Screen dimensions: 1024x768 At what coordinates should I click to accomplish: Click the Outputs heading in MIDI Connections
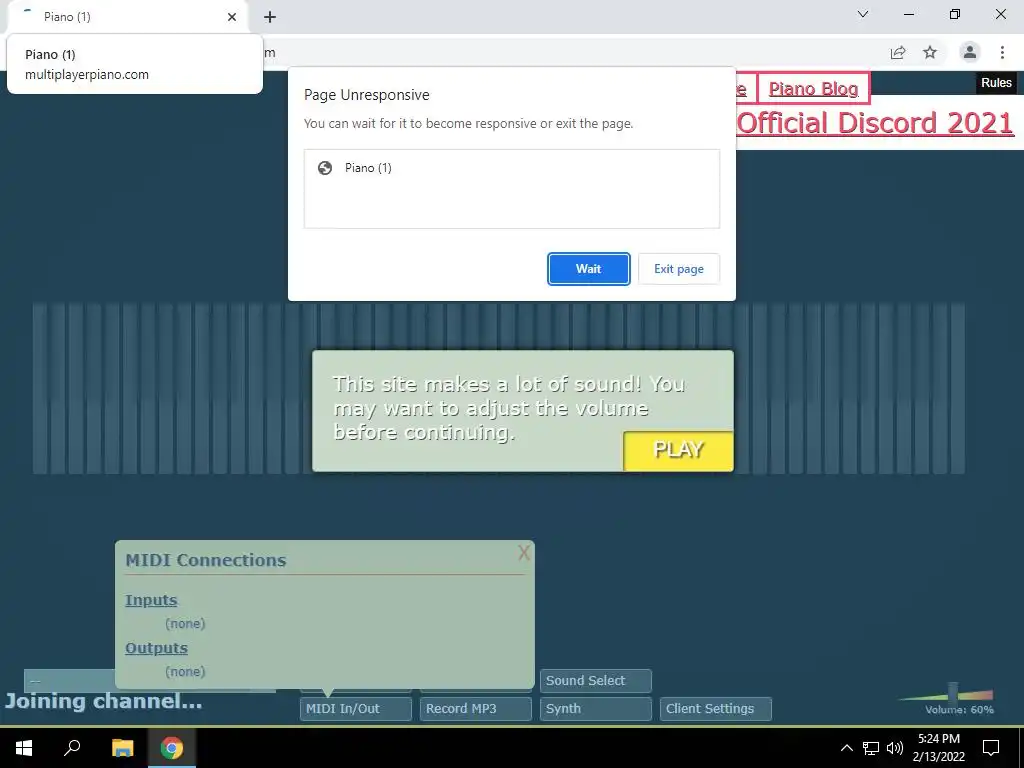(156, 648)
